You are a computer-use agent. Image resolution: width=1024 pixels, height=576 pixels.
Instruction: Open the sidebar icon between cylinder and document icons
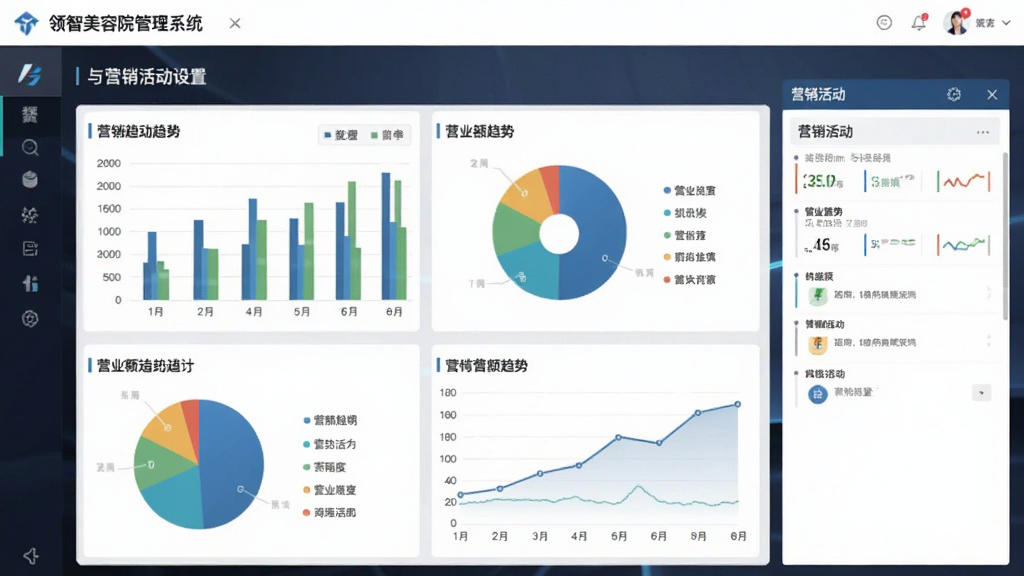click(x=30, y=215)
